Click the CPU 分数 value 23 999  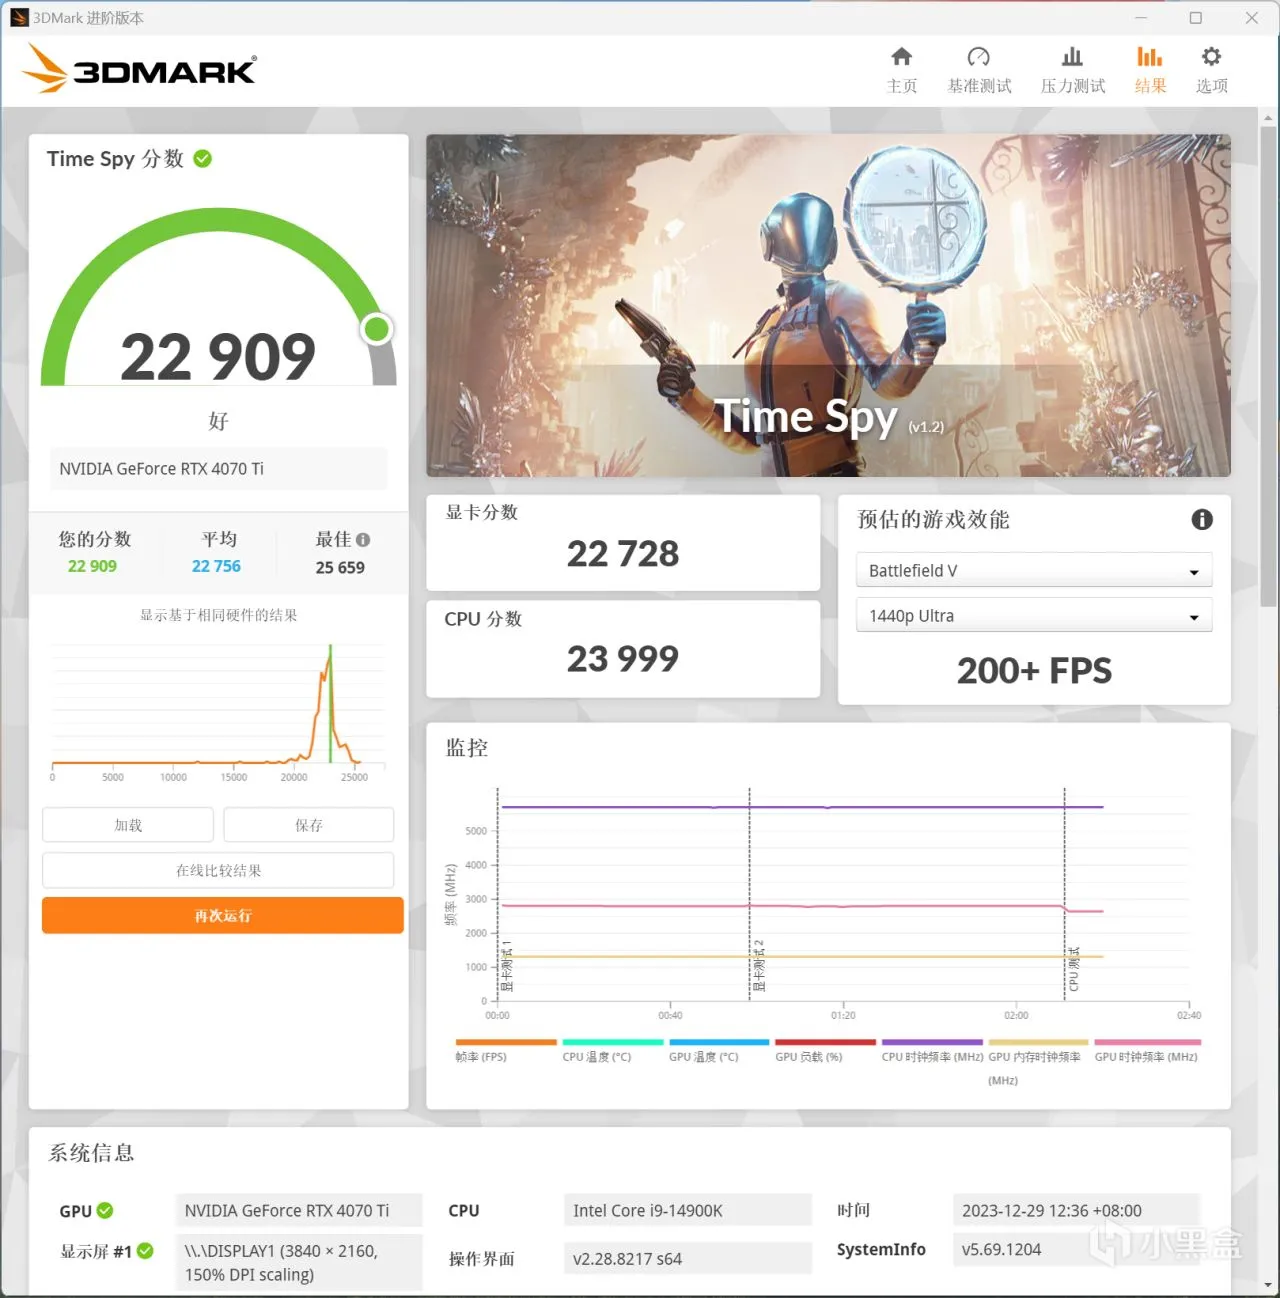[622, 658]
